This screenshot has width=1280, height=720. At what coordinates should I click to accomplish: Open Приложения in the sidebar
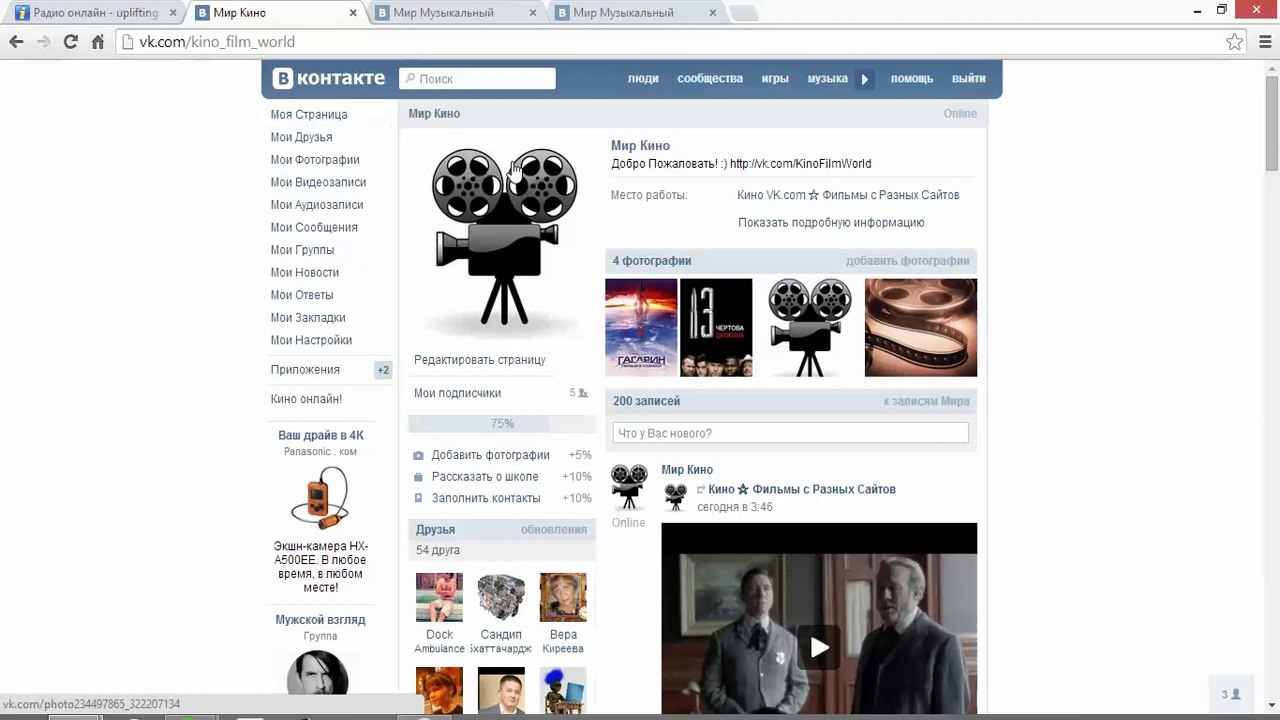point(305,370)
